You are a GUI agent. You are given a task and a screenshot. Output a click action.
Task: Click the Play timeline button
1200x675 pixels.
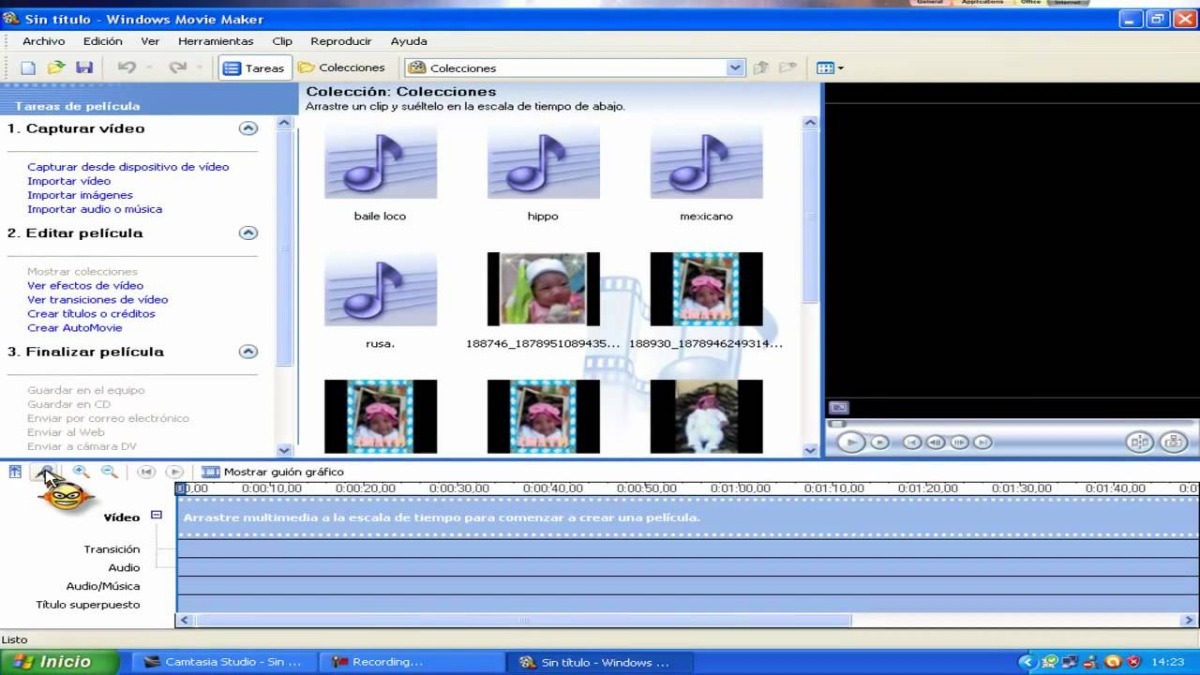[x=174, y=472]
